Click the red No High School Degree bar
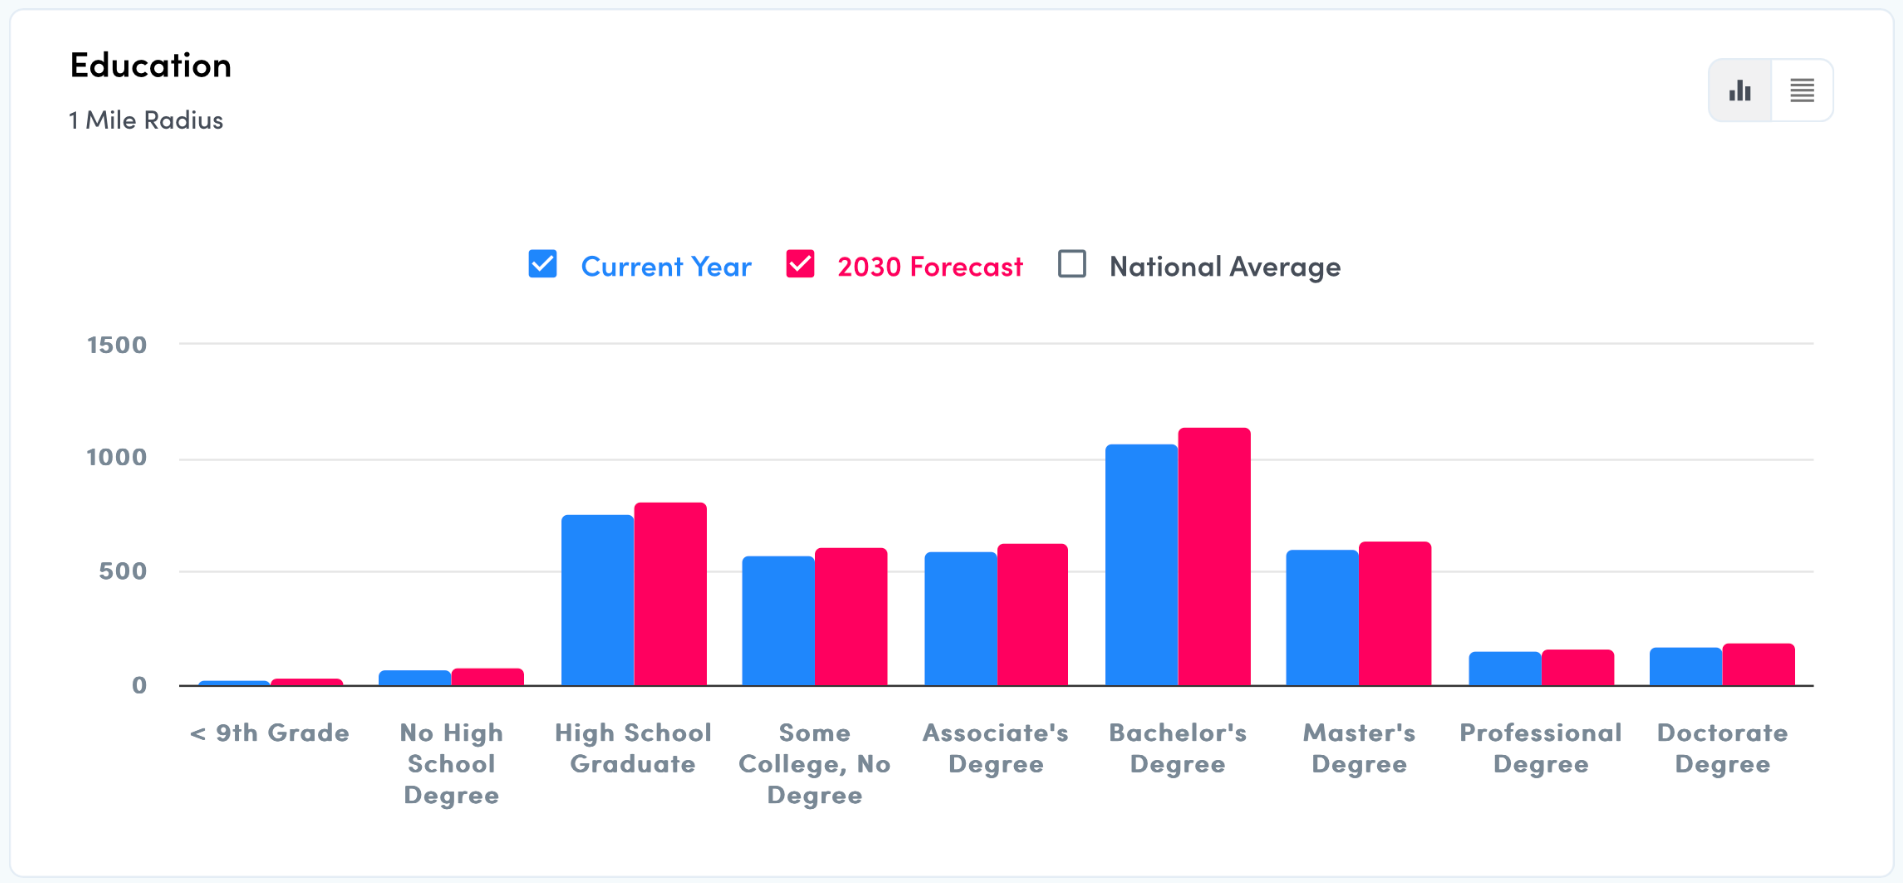 pyautogui.click(x=488, y=677)
